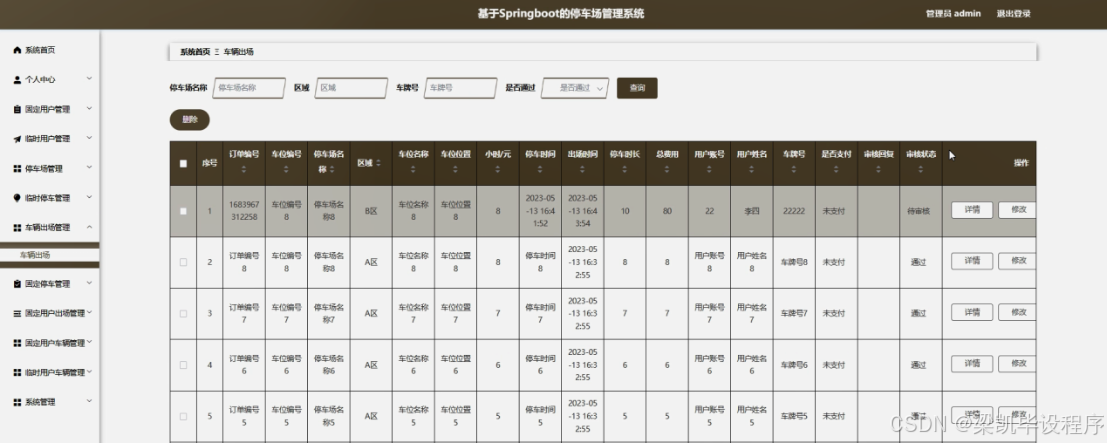1108x444 pixels.
Task: Expand 固定停车管理 using its chevron
Action: (89, 284)
